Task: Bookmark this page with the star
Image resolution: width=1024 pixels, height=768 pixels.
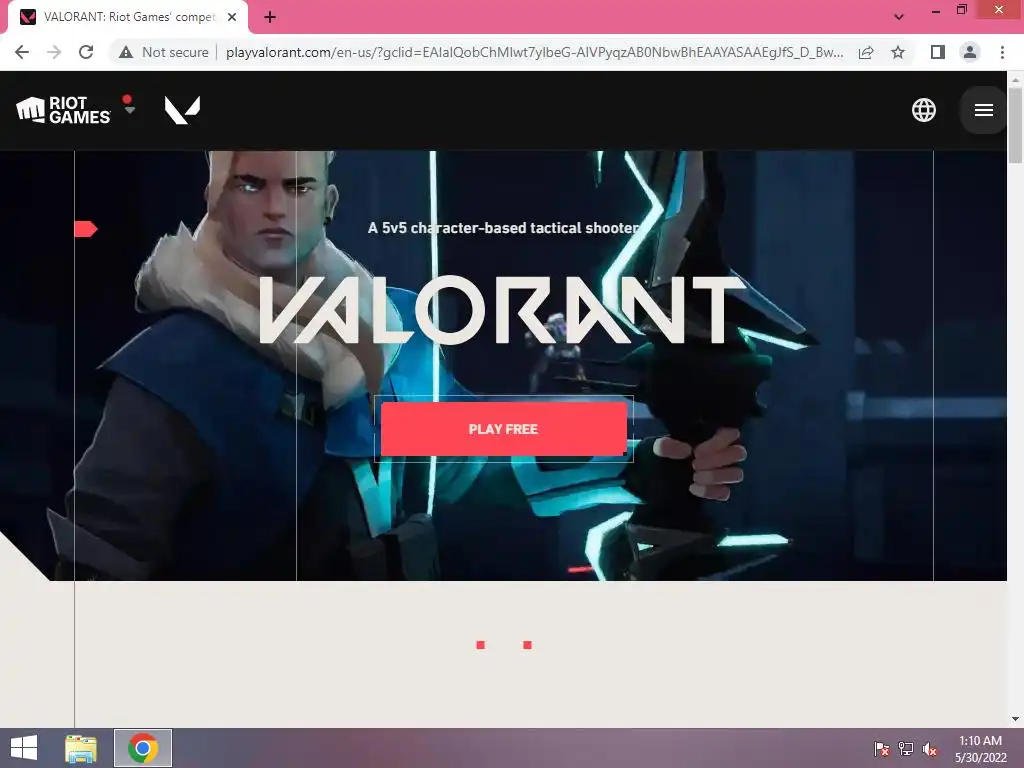Action: tap(898, 52)
